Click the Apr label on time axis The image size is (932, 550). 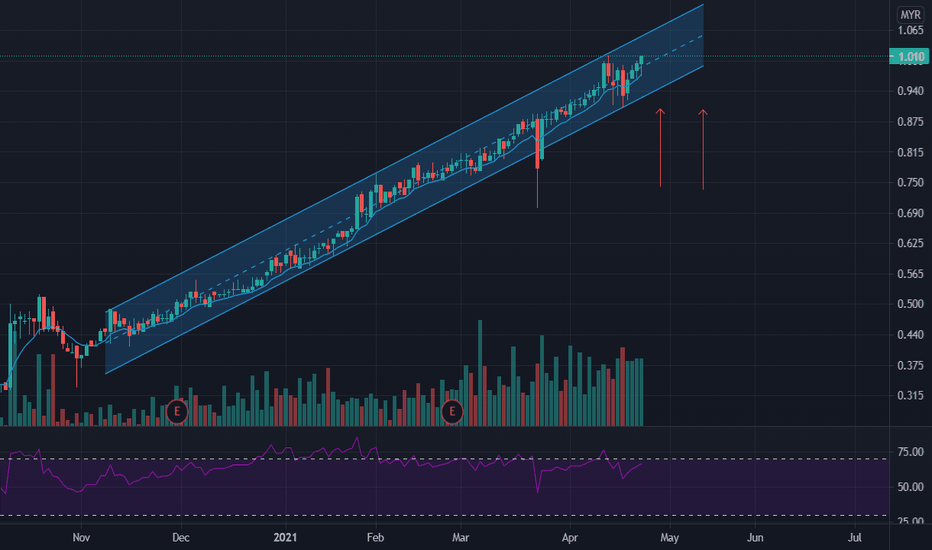(569, 538)
